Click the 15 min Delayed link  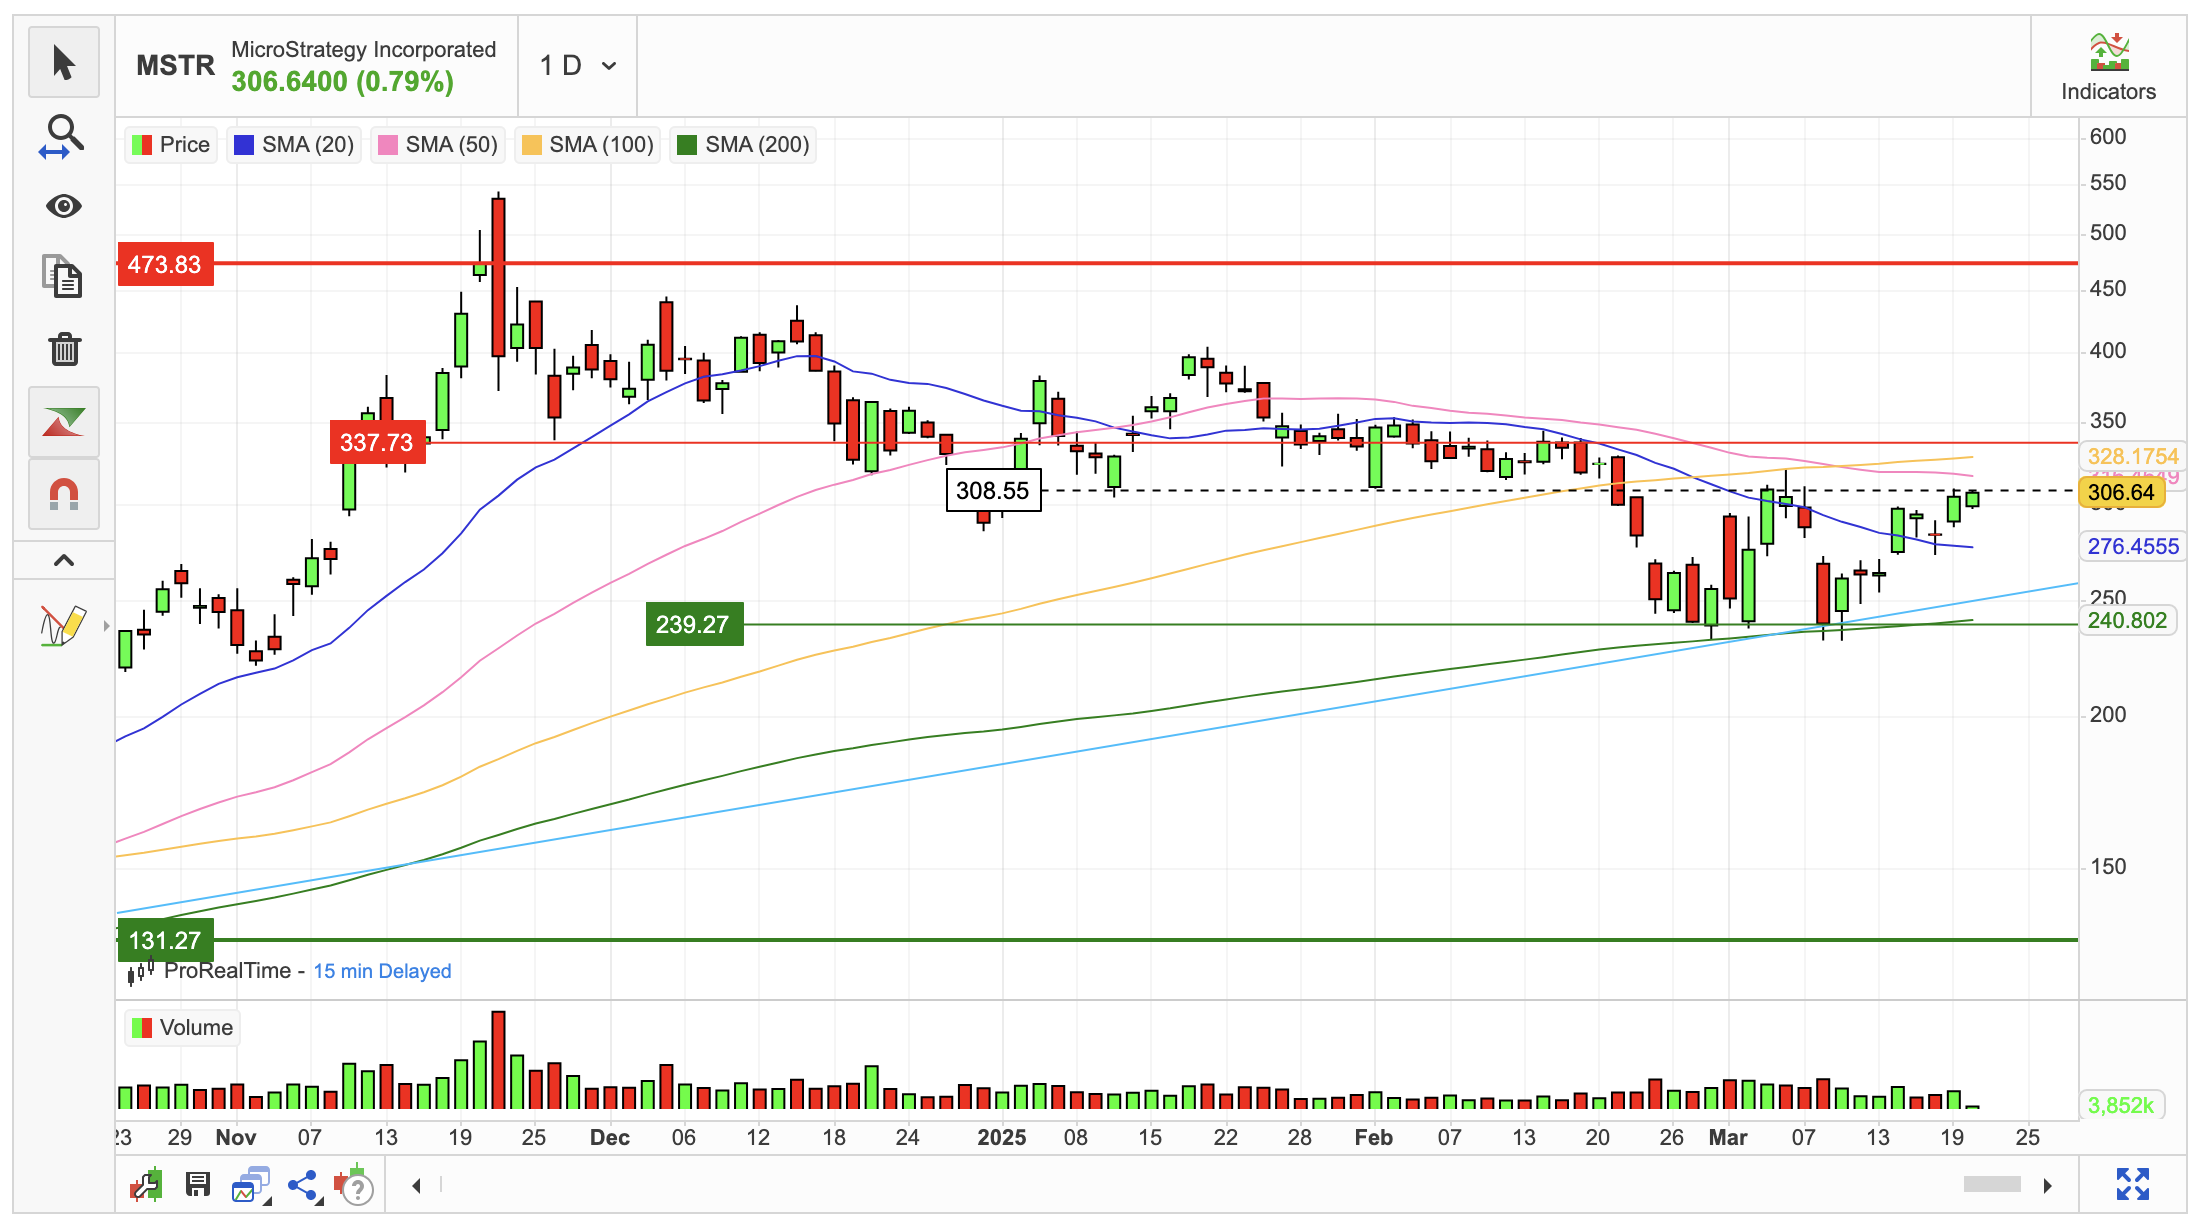(382, 971)
